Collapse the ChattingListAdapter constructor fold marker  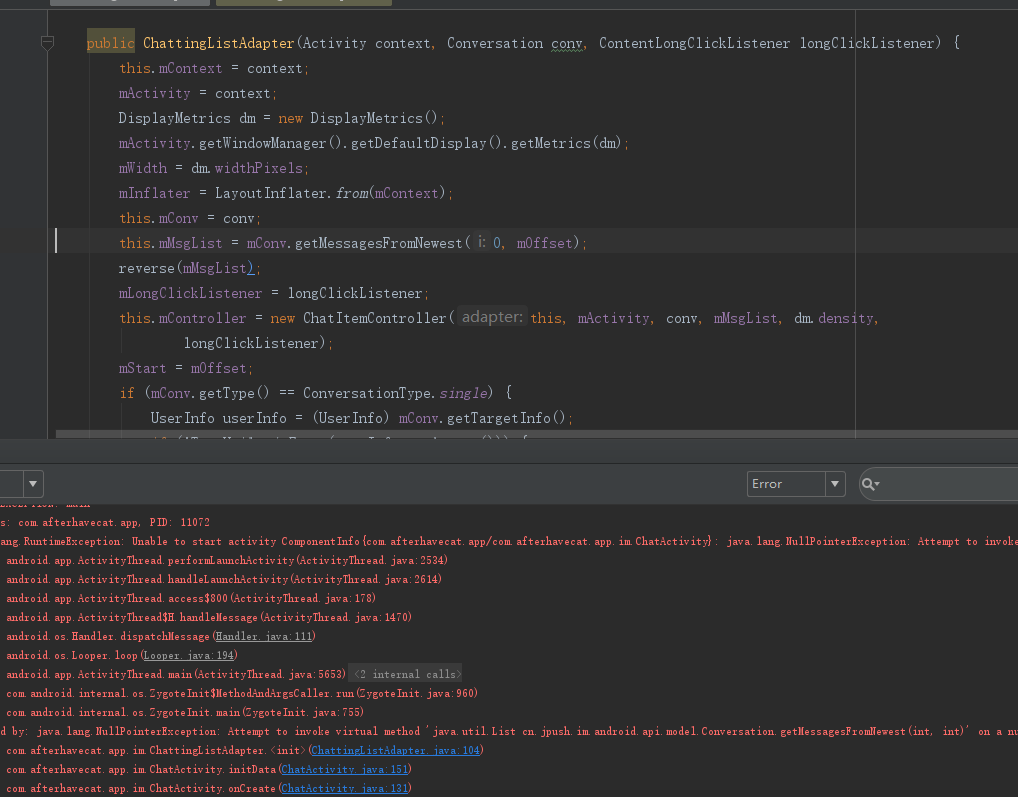(47, 43)
